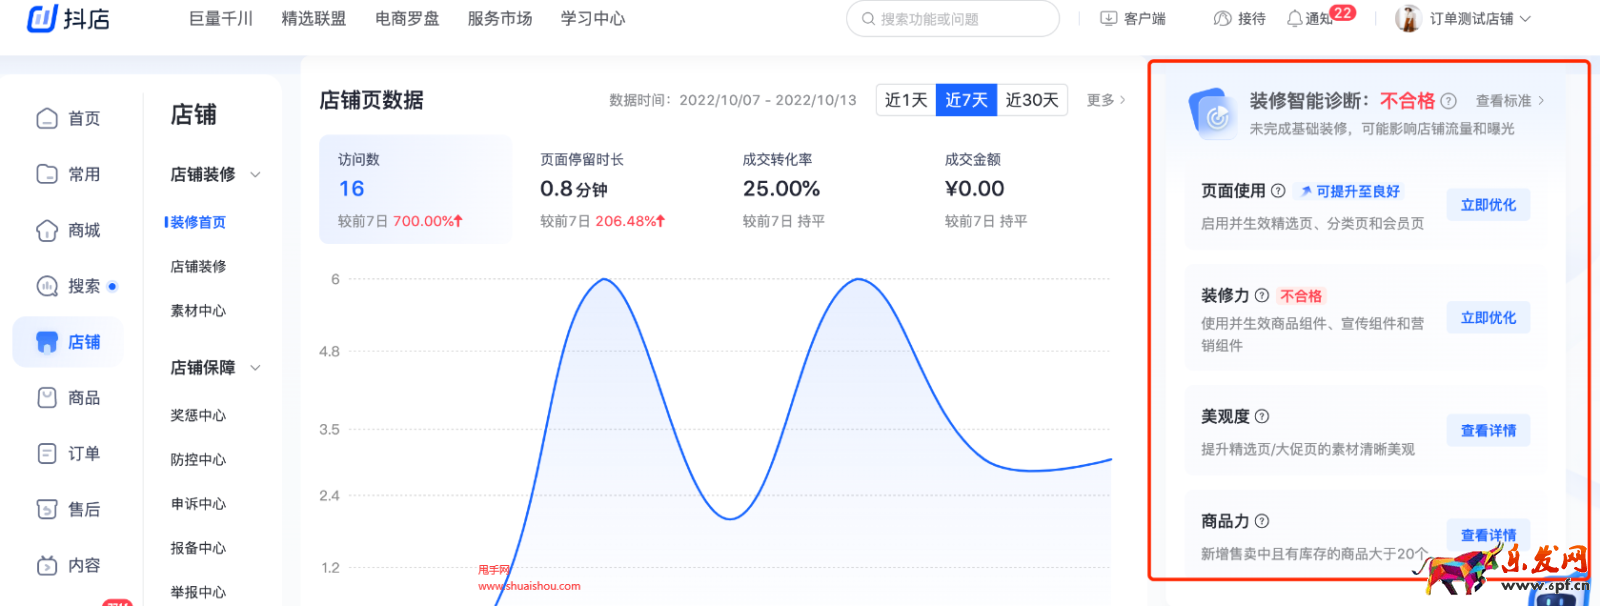1600x606 pixels.
Task: Click 查看详情 for 美观度
Action: pyautogui.click(x=1488, y=431)
